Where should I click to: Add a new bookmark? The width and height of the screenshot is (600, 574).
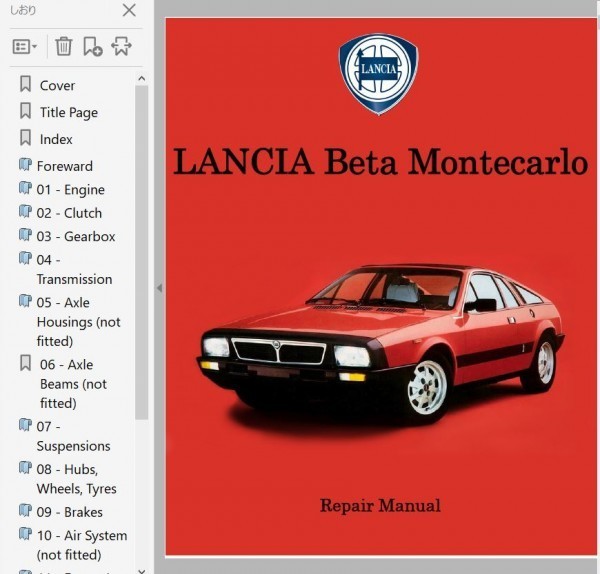pos(93,46)
